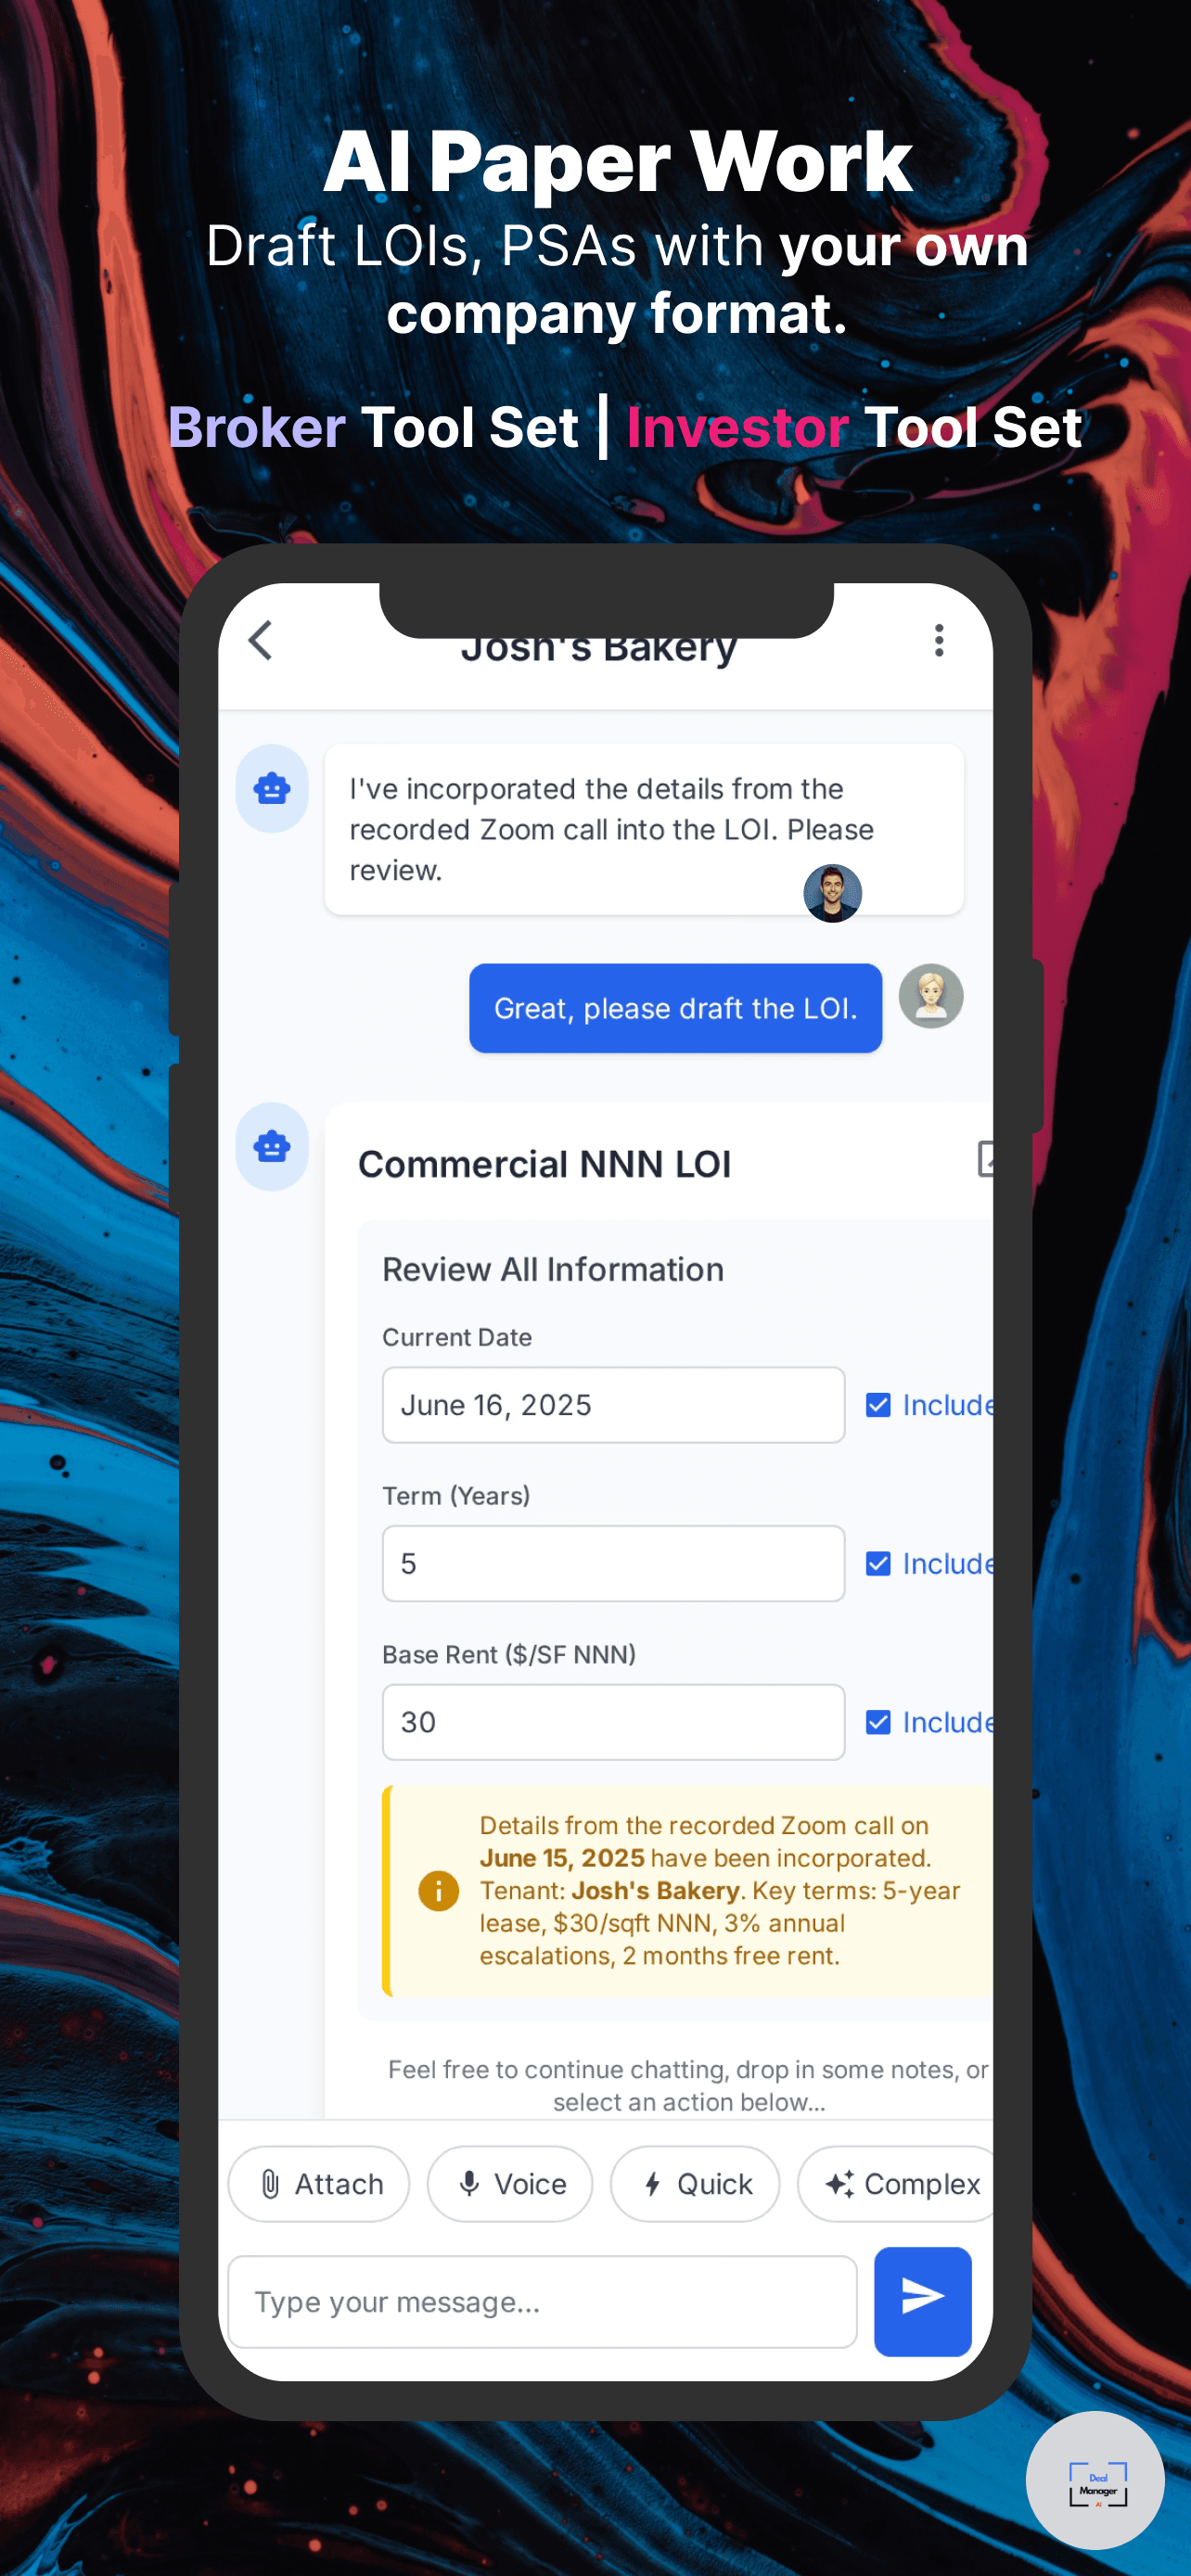The height and width of the screenshot is (2576, 1191).
Task: Click the Commercial NNN LOI heading
Action: tap(544, 1164)
